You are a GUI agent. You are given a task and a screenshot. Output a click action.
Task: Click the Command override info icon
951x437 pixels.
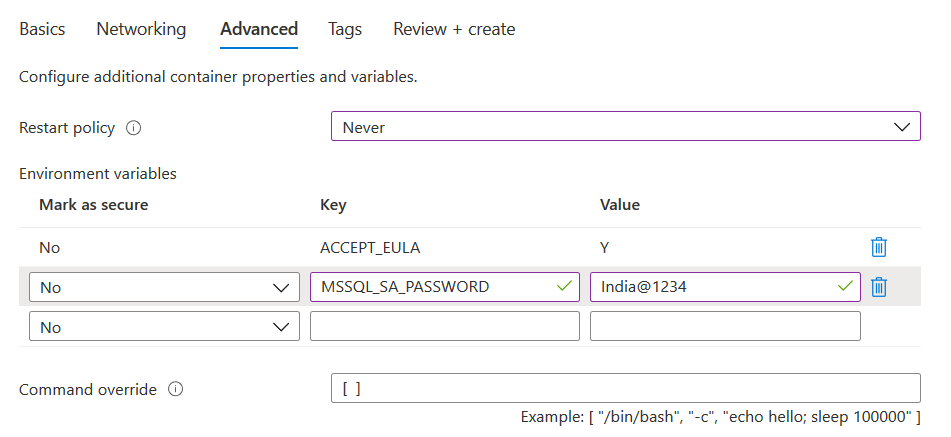click(176, 390)
